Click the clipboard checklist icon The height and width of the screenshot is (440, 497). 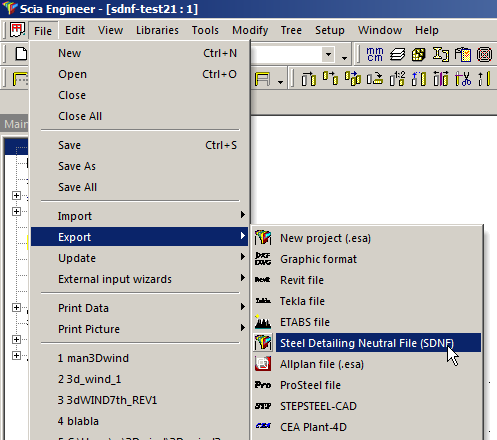coord(463,54)
